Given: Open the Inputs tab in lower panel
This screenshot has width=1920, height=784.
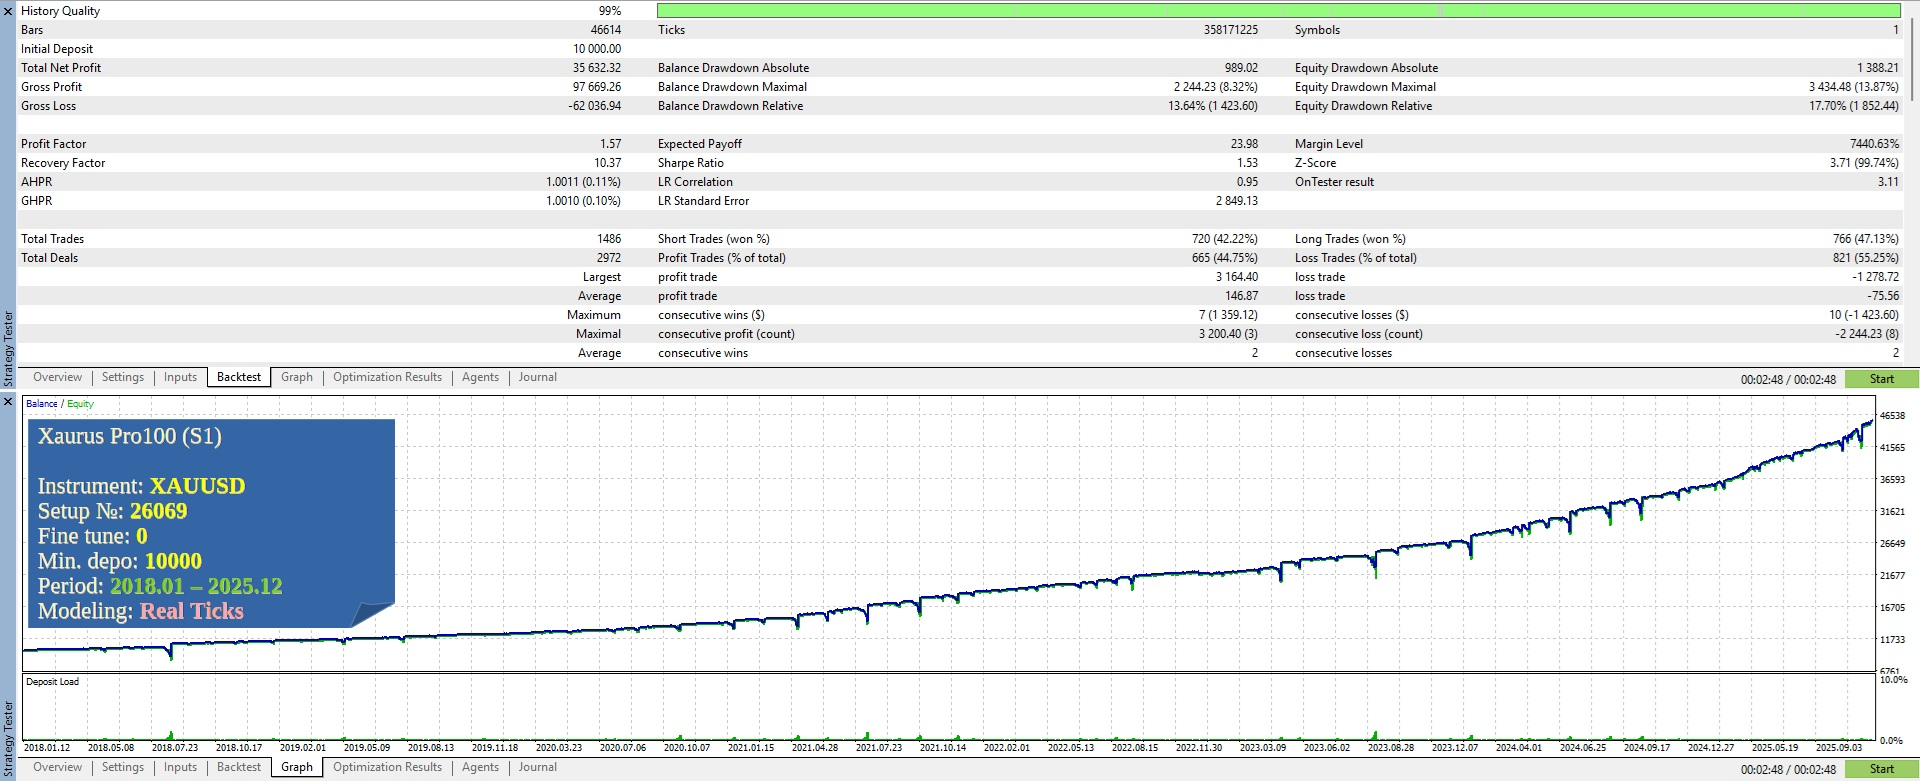Looking at the screenshot, I should [x=180, y=767].
